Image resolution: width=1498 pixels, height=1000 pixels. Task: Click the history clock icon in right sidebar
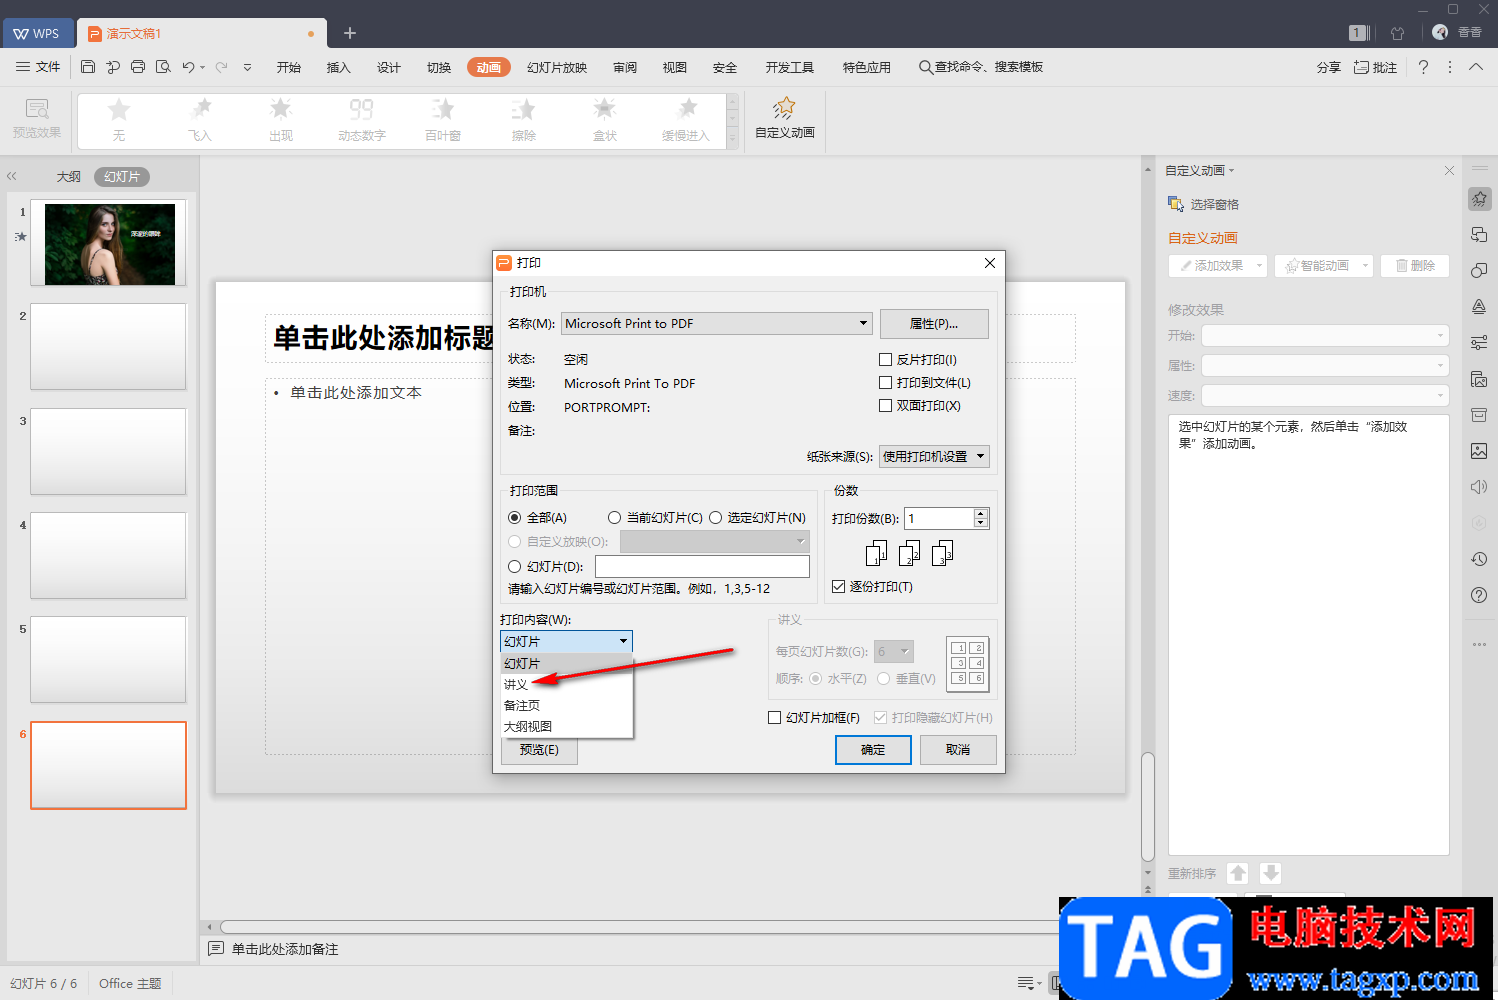tap(1479, 559)
